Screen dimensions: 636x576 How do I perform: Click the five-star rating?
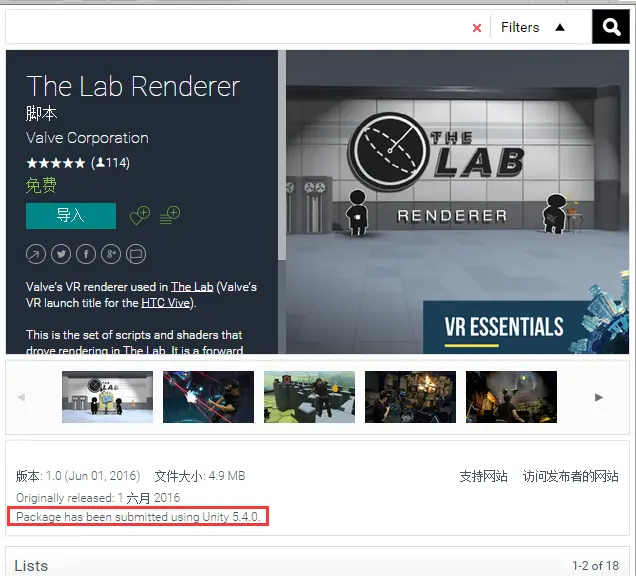tap(56, 163)
